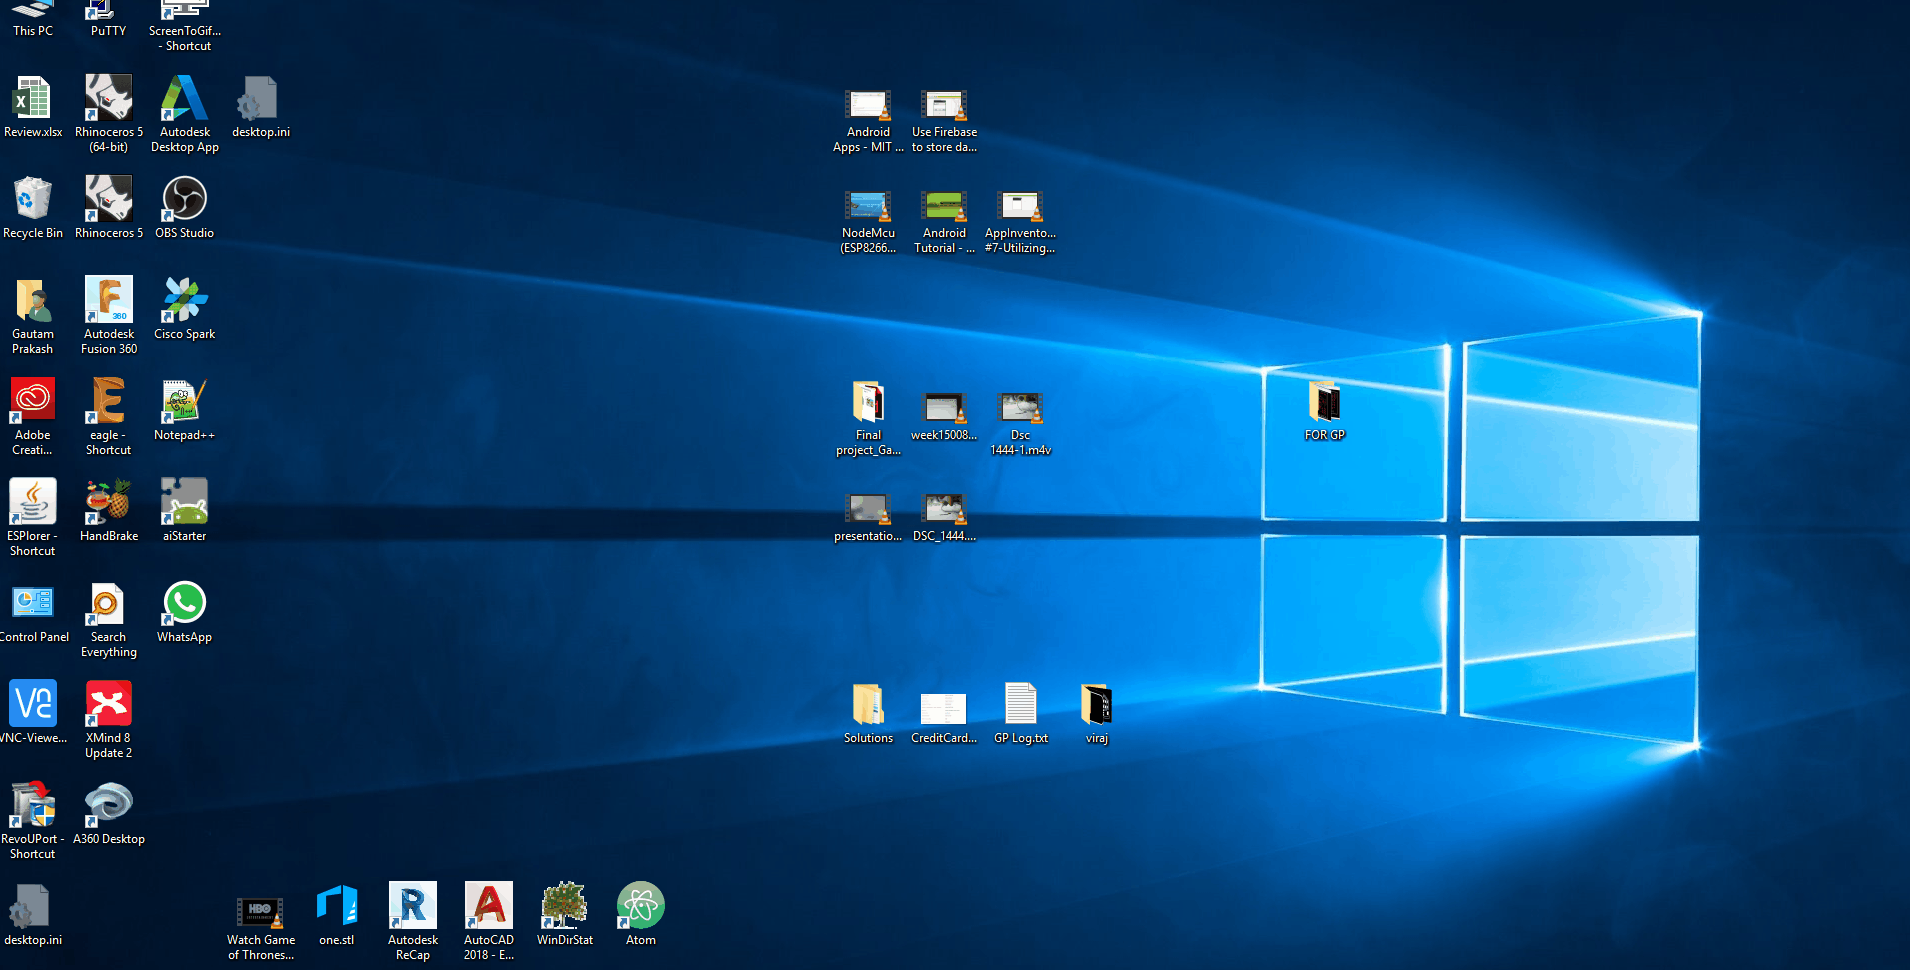Select the Autodesk Desktop App icon
The height and width of the screenshot is (970, 1910).
tap(185, 114)
